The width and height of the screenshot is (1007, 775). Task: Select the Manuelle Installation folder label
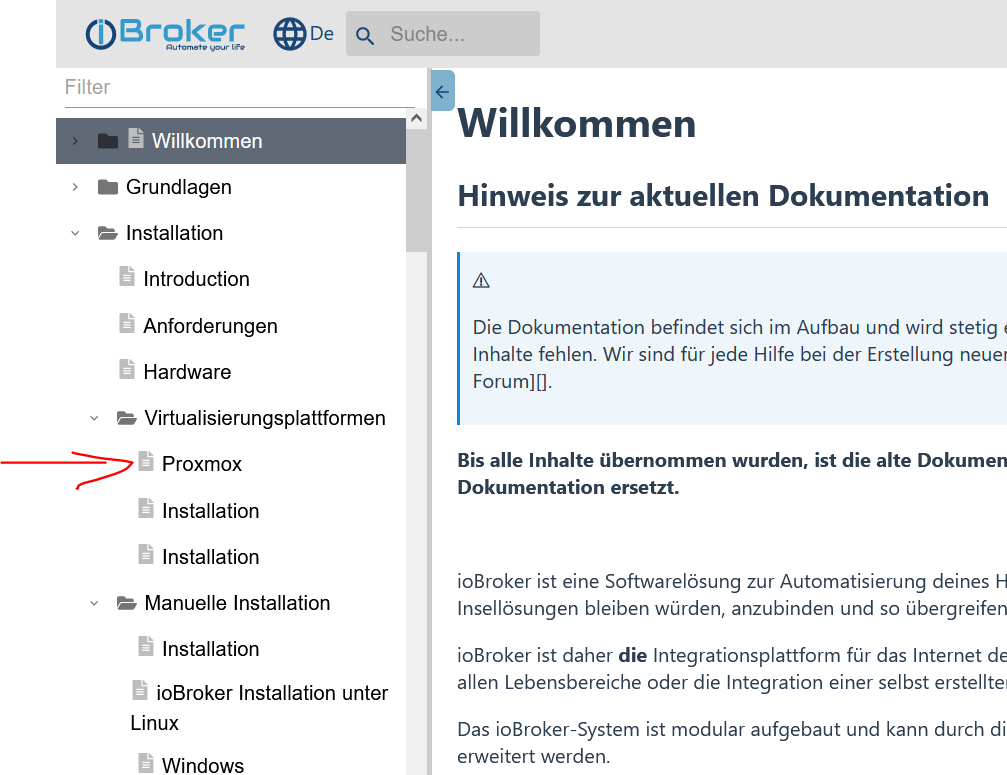(x=237, y=603)
